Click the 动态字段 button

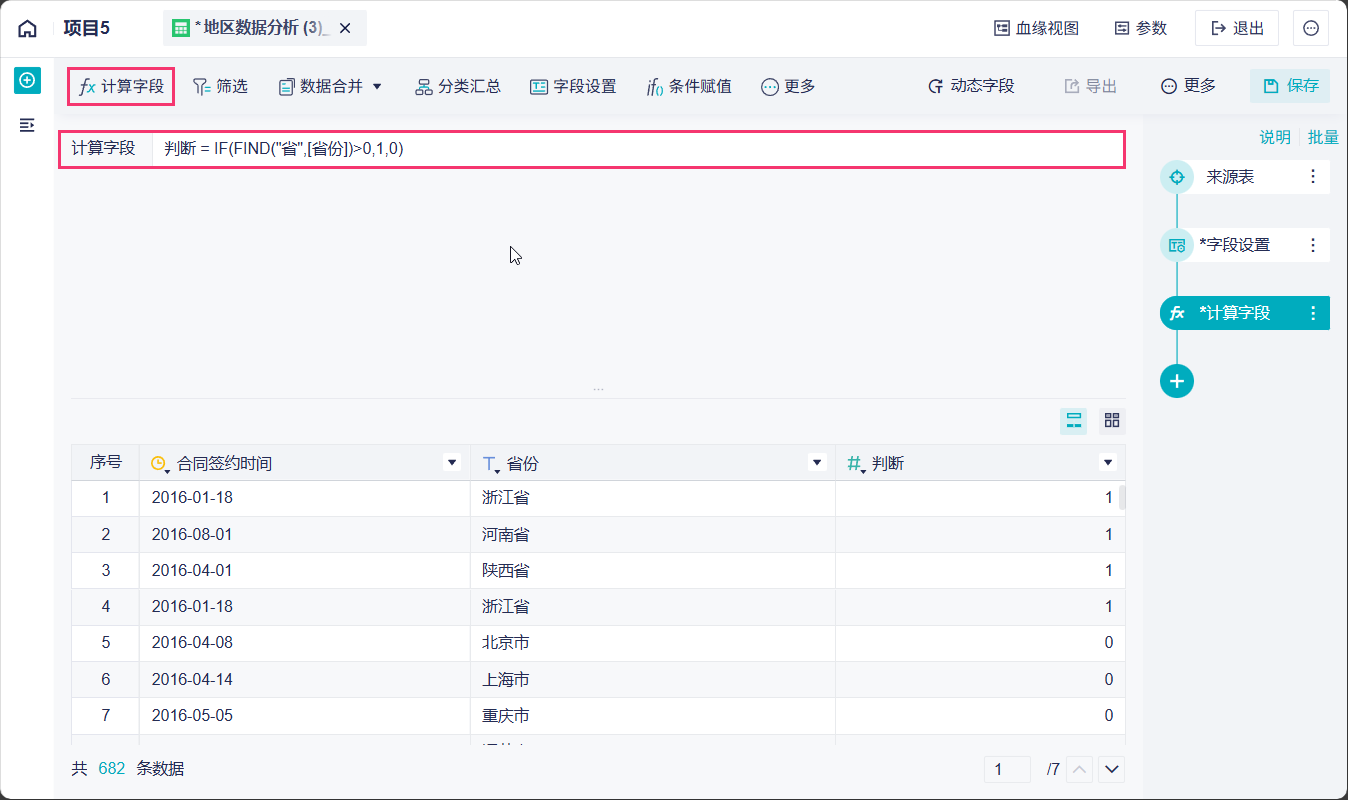click(x=971, y=86)
